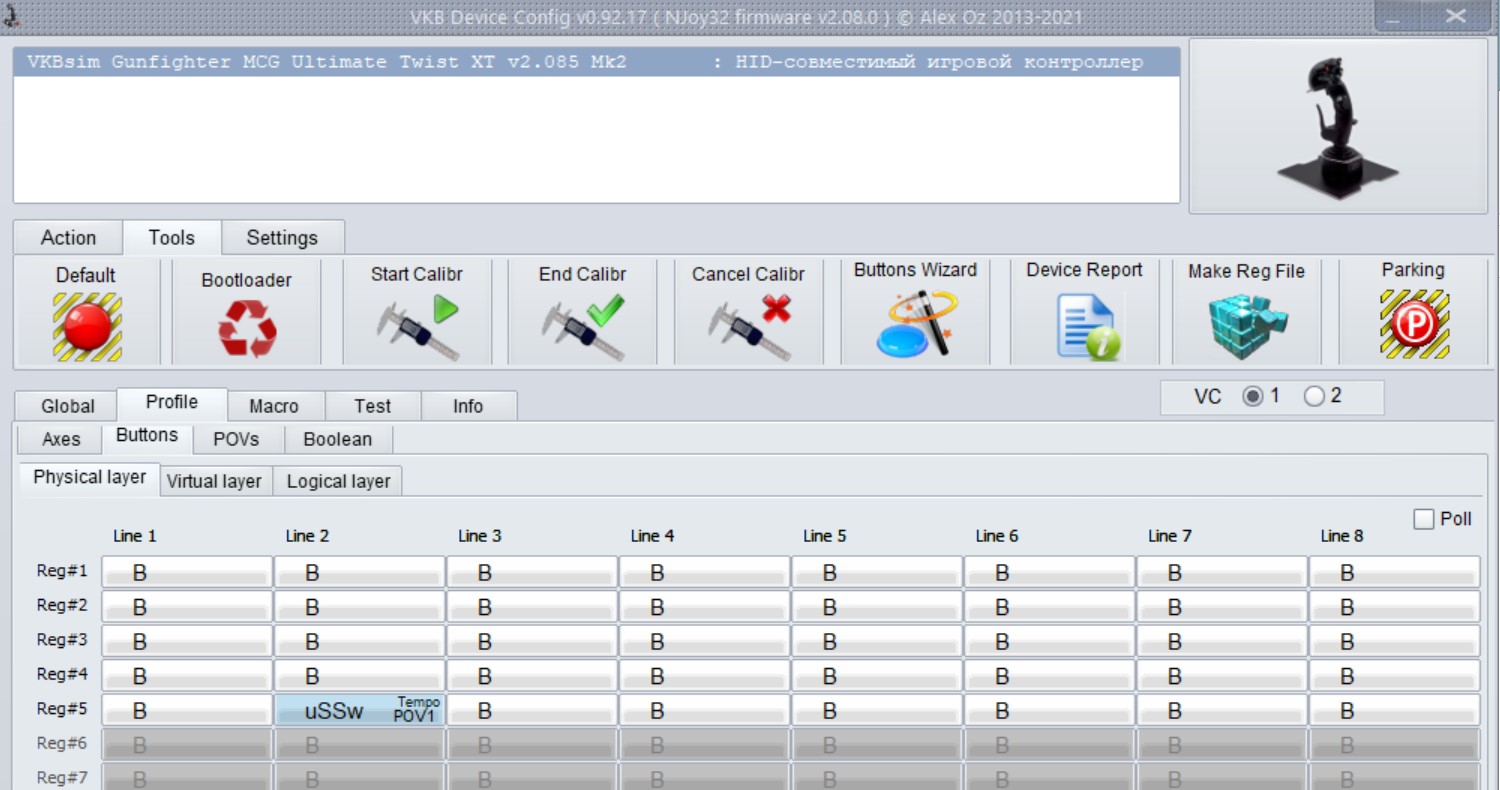
Task: Click the Reg#5 row label
Action: coord(62,709)
